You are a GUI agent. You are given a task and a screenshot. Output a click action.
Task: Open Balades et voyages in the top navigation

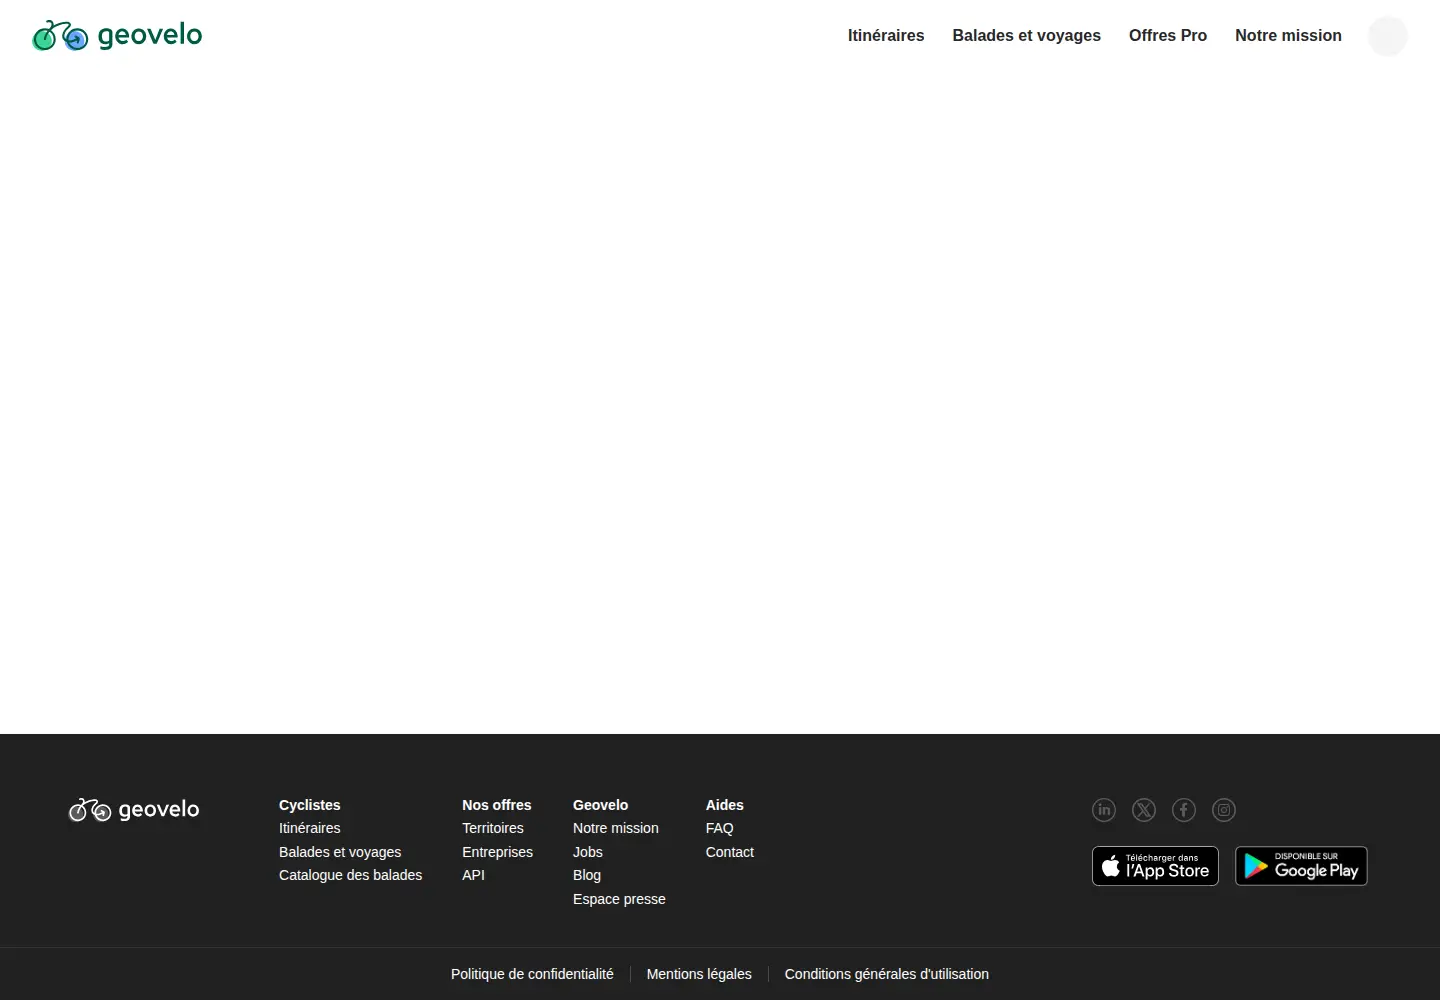click(1026, 36)
